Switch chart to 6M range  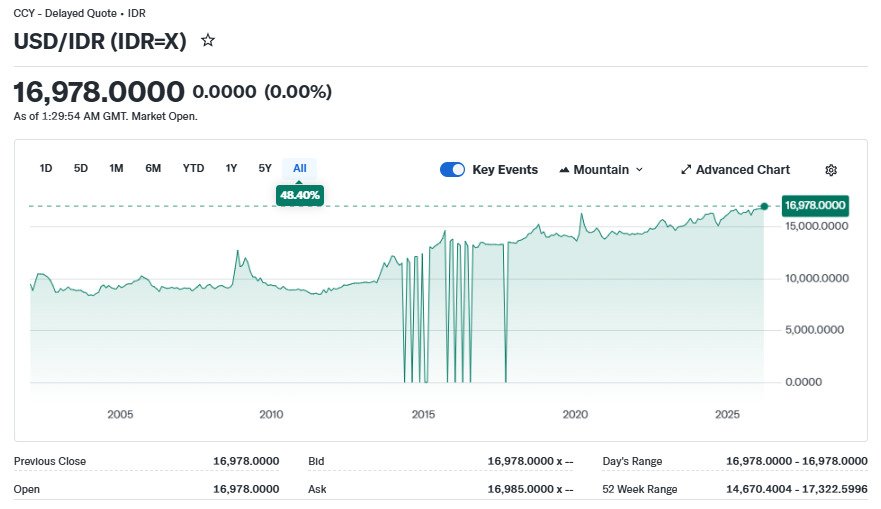pyautogui.click(x=153, y=168)
